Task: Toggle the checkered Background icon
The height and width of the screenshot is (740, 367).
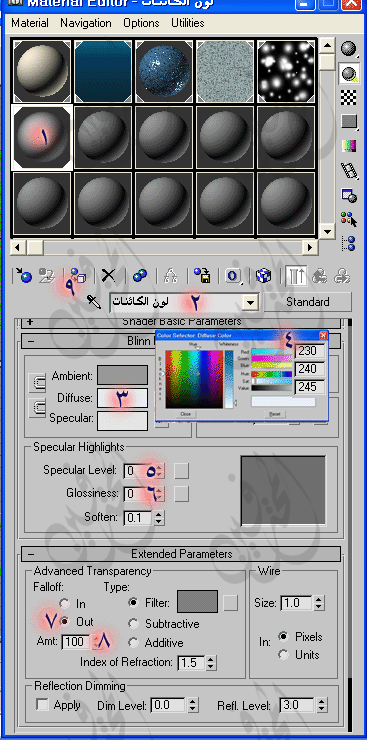Action: coord(349,98)
